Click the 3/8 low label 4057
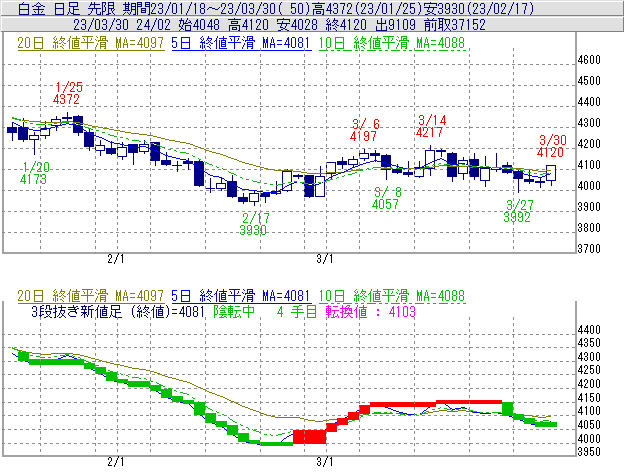 (385, 204)
